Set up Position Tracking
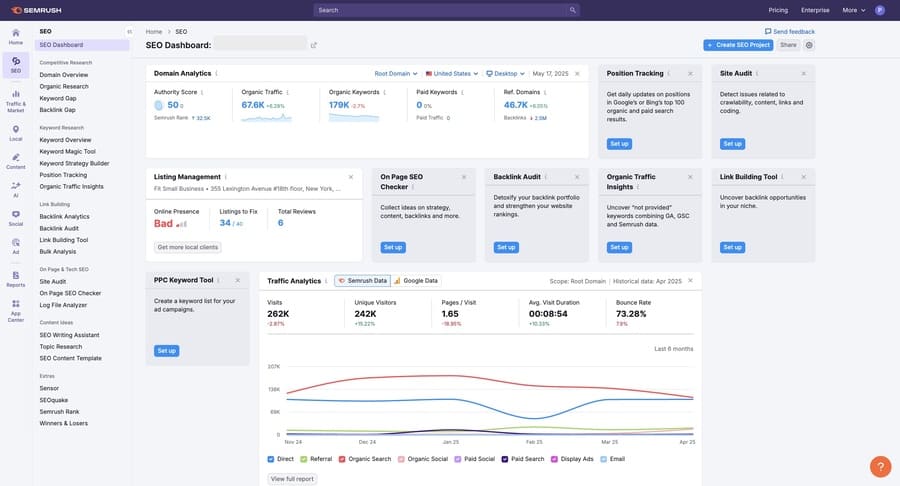 [x=619, y=143]
